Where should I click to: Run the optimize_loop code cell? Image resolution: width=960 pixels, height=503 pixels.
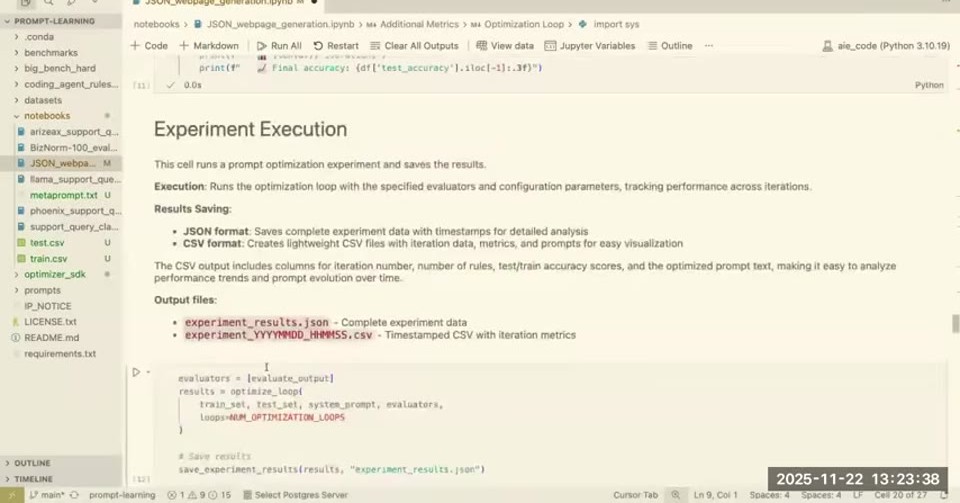[136, 372]
